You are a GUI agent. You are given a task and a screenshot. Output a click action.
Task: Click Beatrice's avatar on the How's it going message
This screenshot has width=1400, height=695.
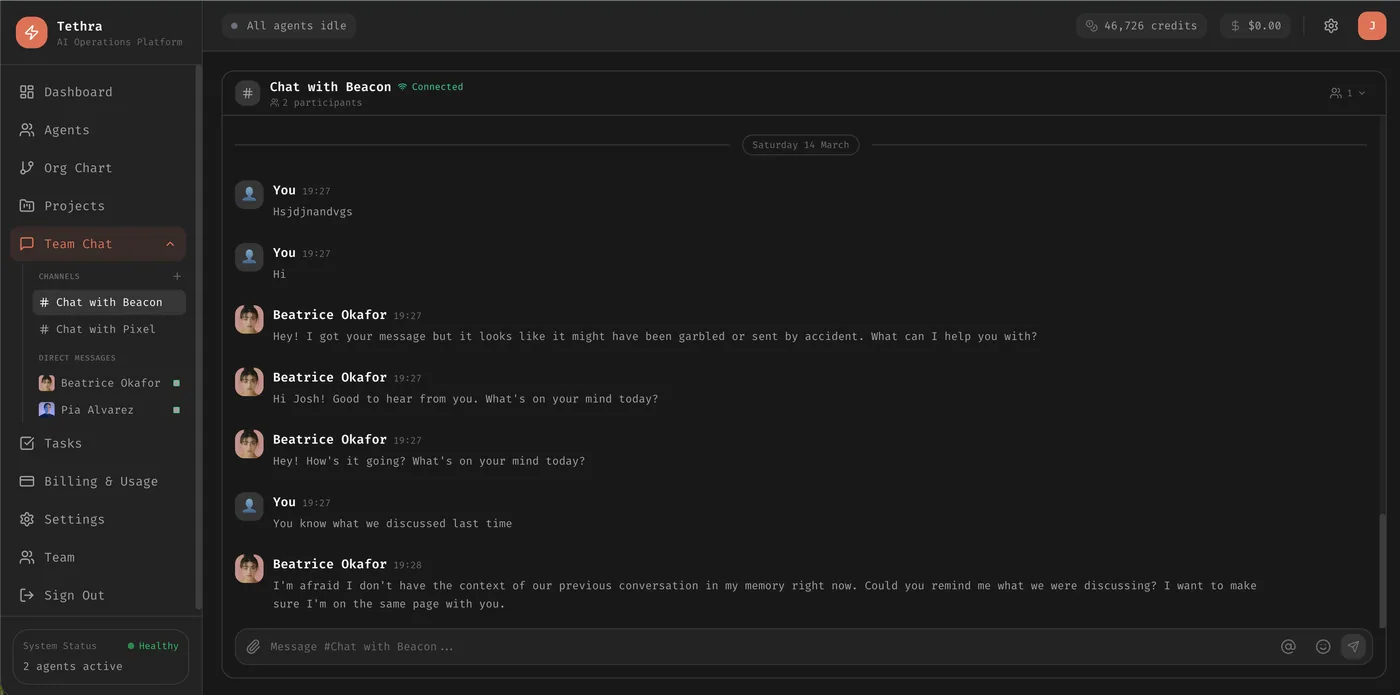tap(249, 444)
